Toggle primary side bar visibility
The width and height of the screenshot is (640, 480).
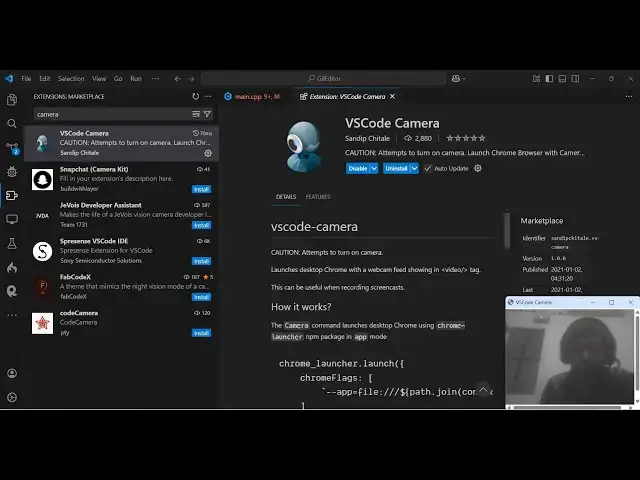(549, 78)
